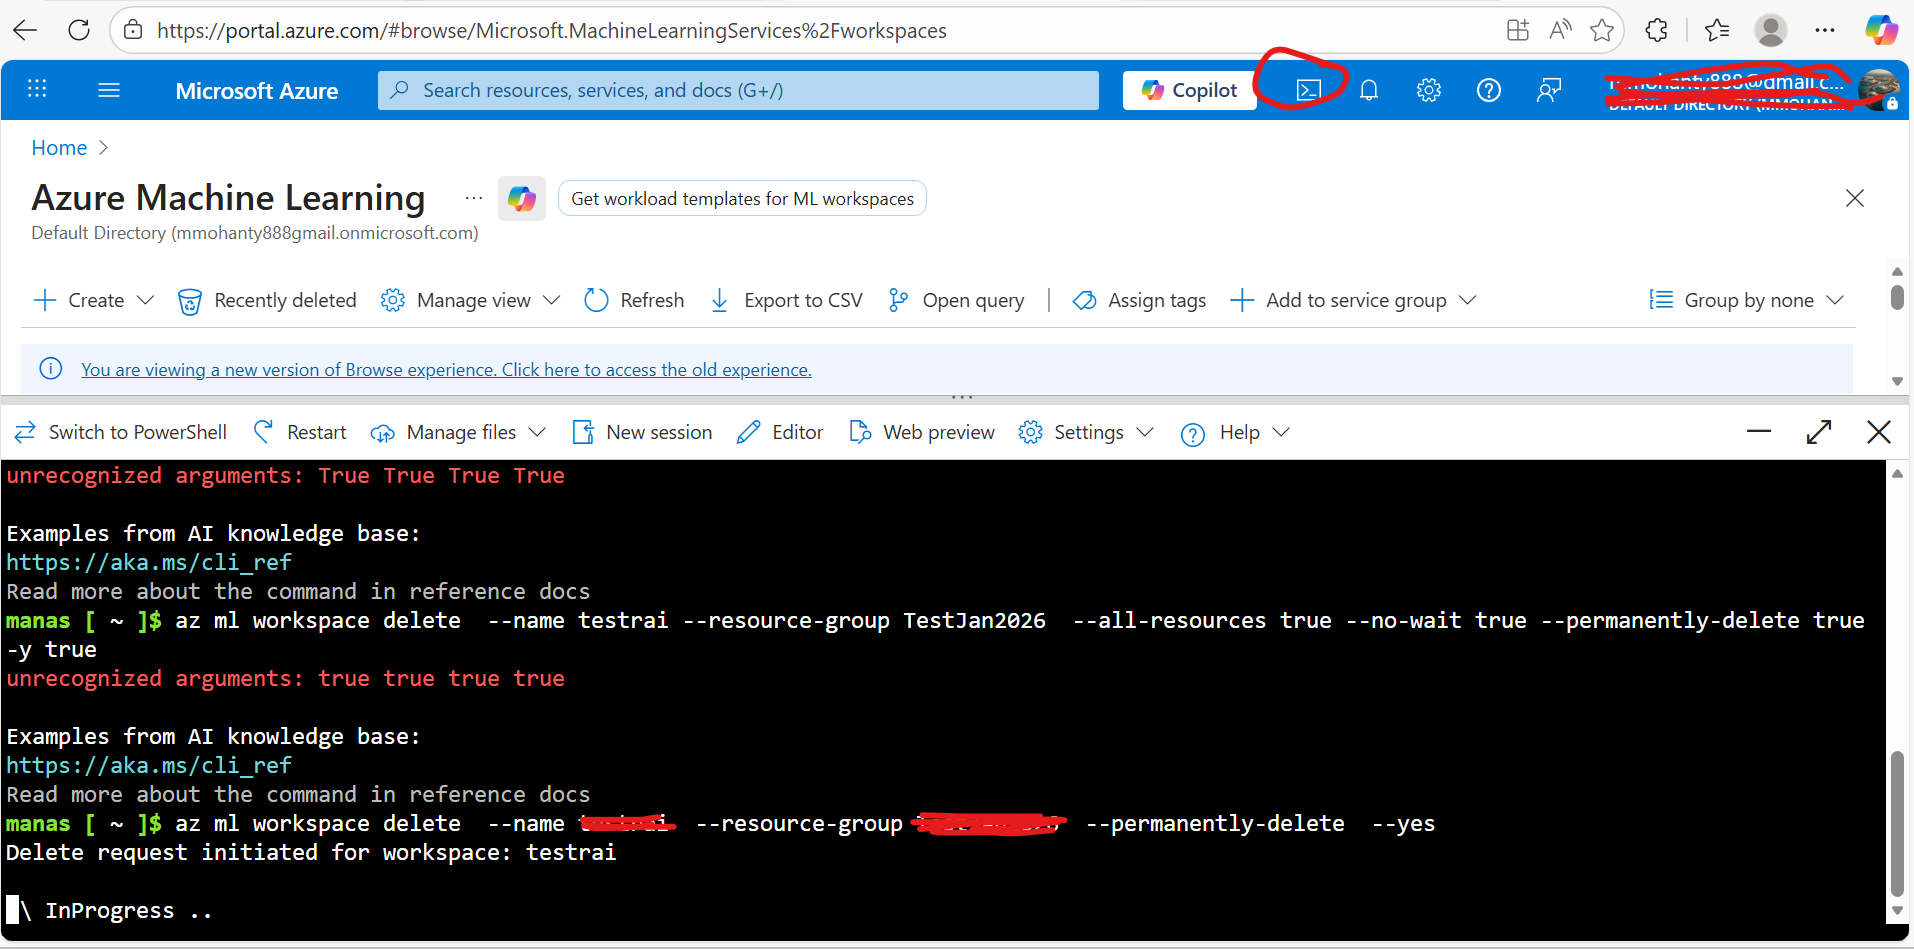Open browser settings and more menu
The width and height of the screenshot is (1914, 949).
pos(1825,30)
